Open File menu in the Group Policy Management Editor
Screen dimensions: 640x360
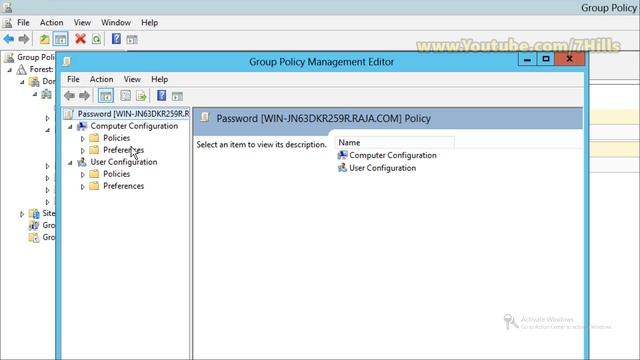click(x=73, y=79)
